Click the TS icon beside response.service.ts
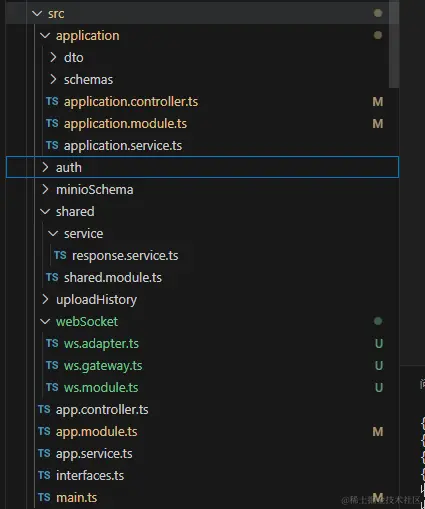Screen dimensions: 425x509 click(x=60, y=255)
